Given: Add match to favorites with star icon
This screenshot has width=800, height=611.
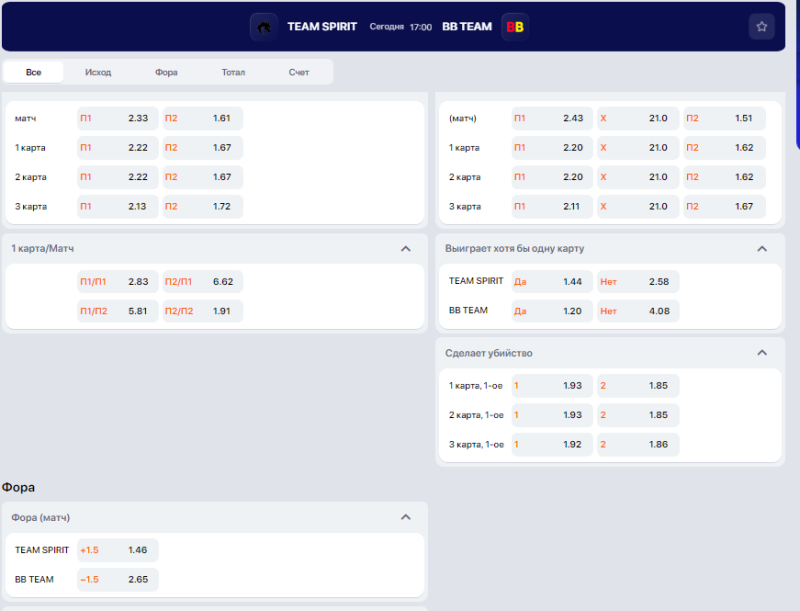Looking at the screenshot, I should tap(761, 27).
